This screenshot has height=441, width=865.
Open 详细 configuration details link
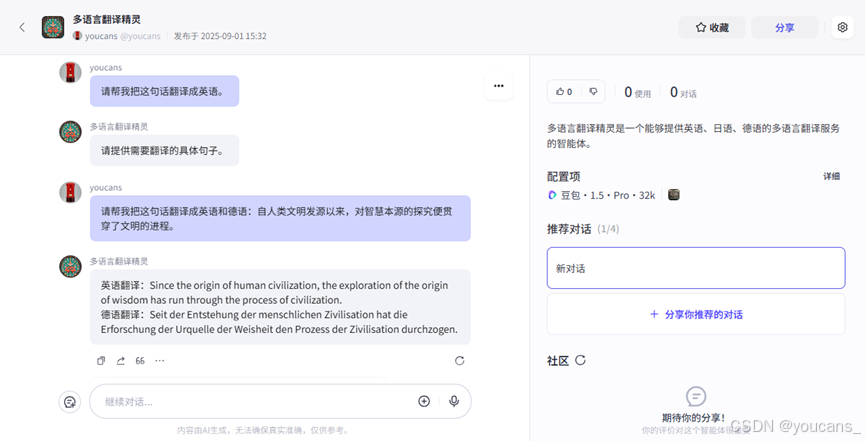pos(831,176)
